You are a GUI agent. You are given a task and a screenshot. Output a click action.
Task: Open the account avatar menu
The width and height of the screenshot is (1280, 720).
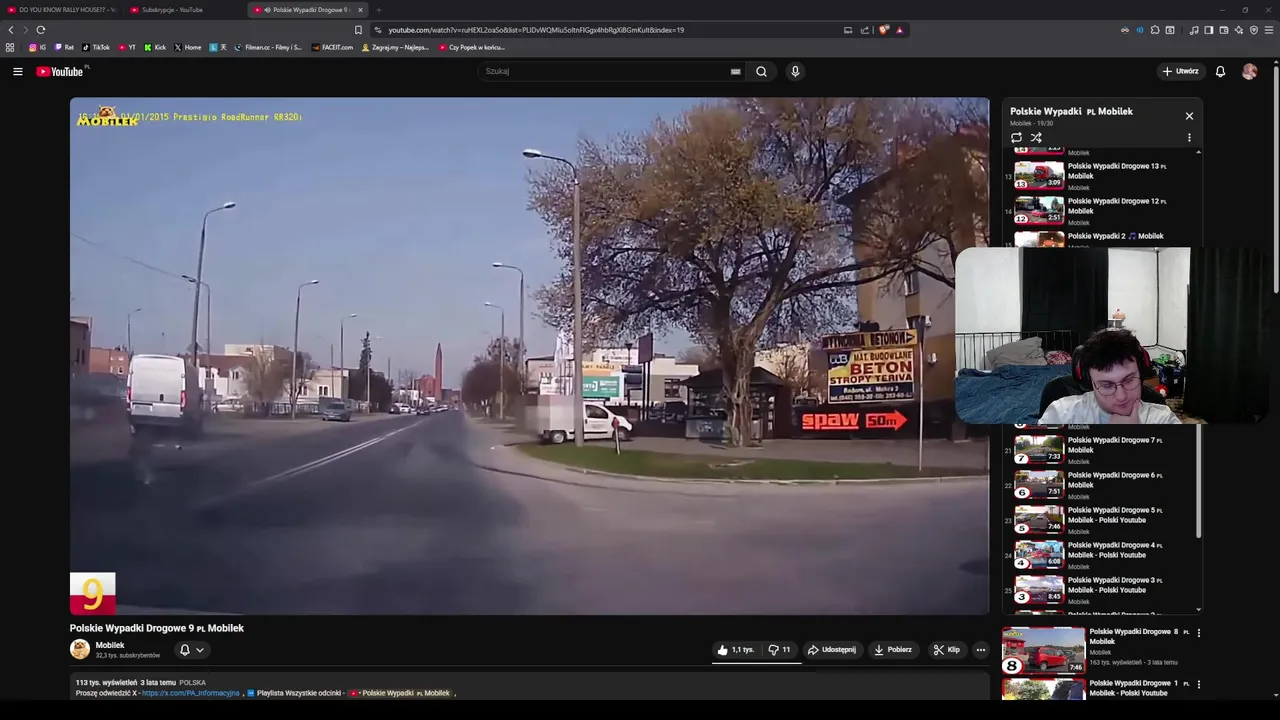1249,71
